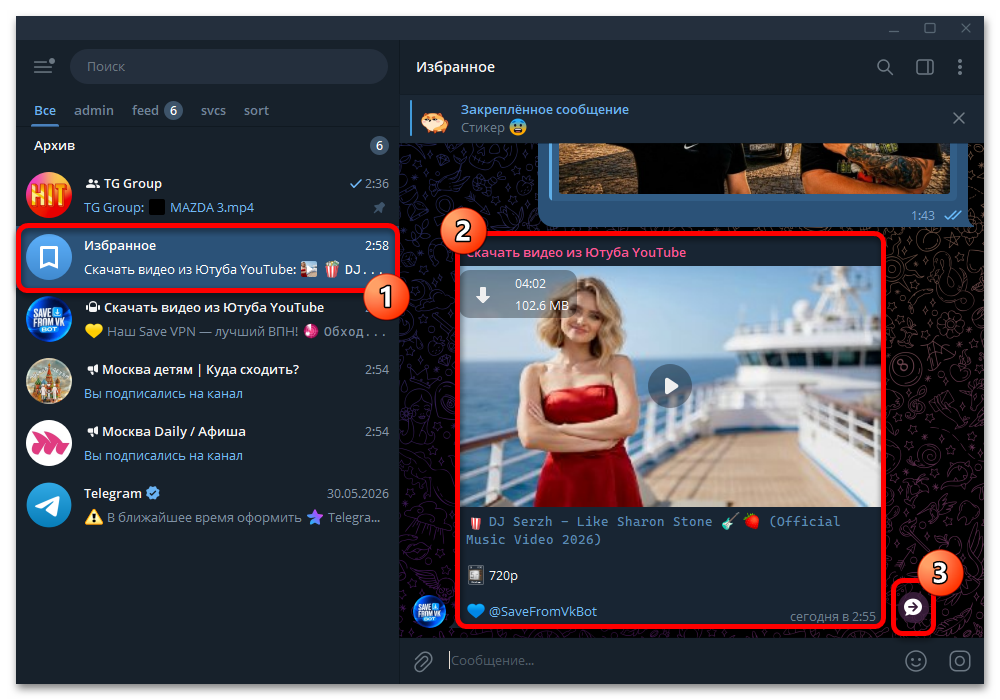Play the DJ Serzh video
Image resolution: width=1000 pixels, height=700 pixels.
coord(670,386)
